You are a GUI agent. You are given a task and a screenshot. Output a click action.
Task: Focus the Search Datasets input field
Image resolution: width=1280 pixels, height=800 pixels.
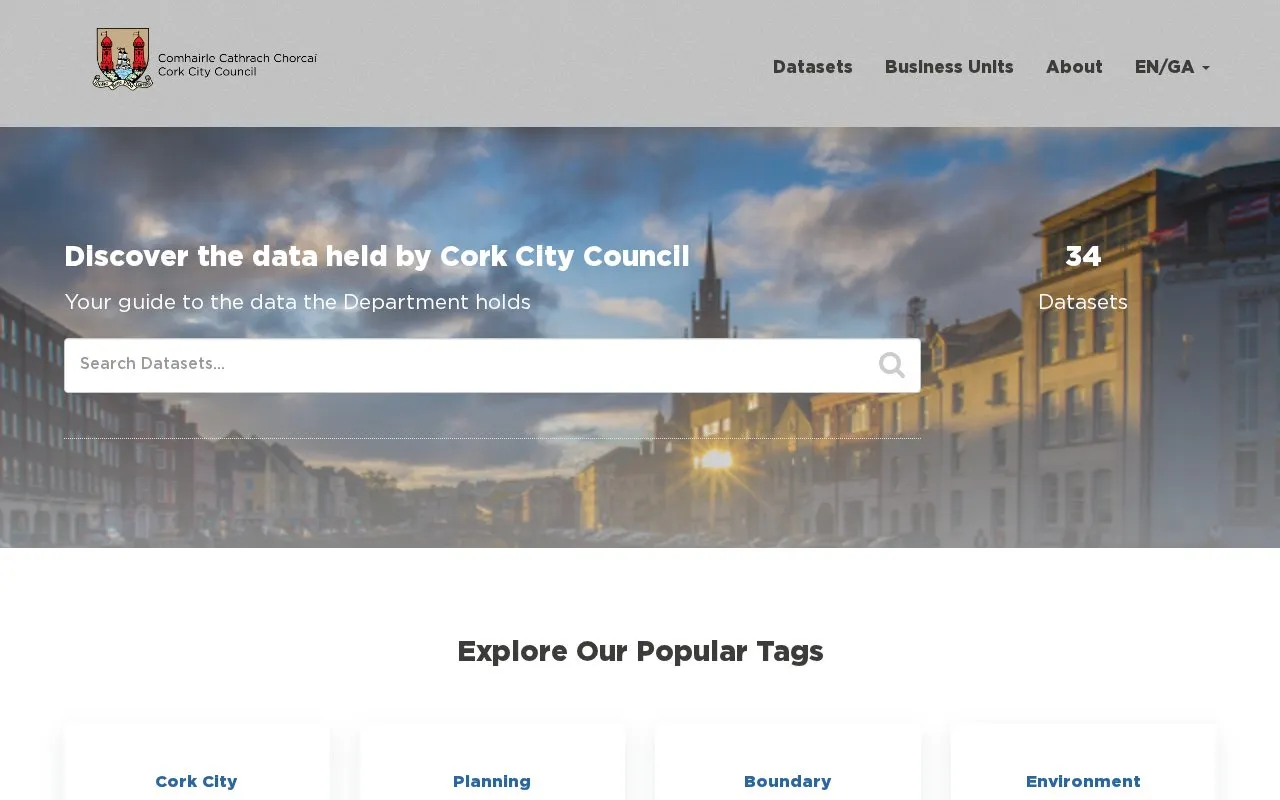coord(492,365)
